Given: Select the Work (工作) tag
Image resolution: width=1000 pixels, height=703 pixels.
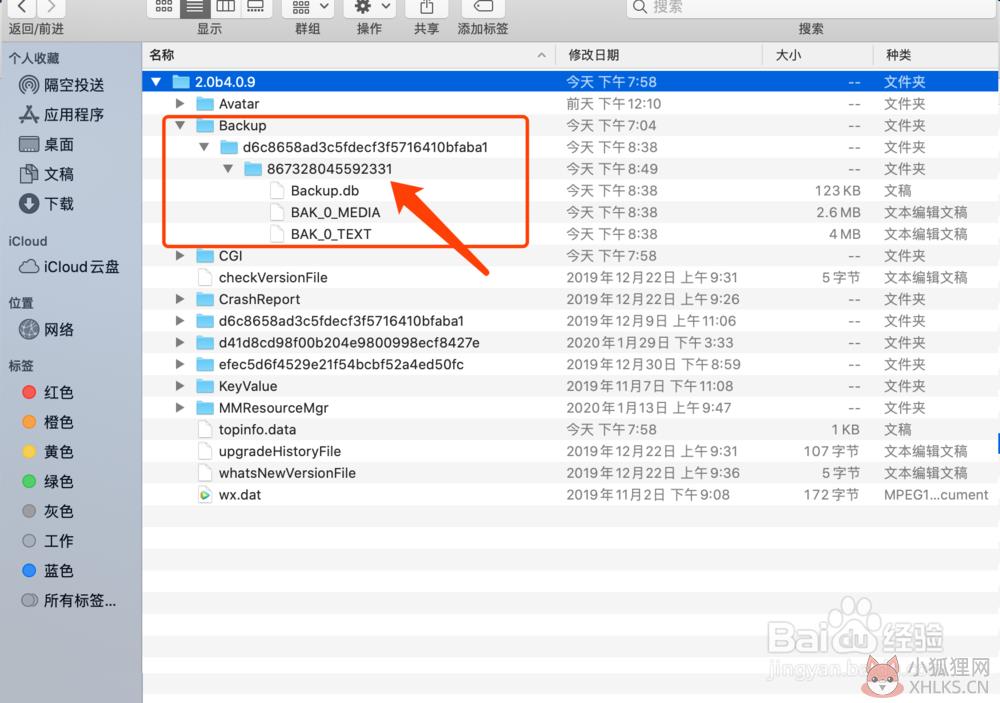Looking at the screenshot, I should pos(47,541).
